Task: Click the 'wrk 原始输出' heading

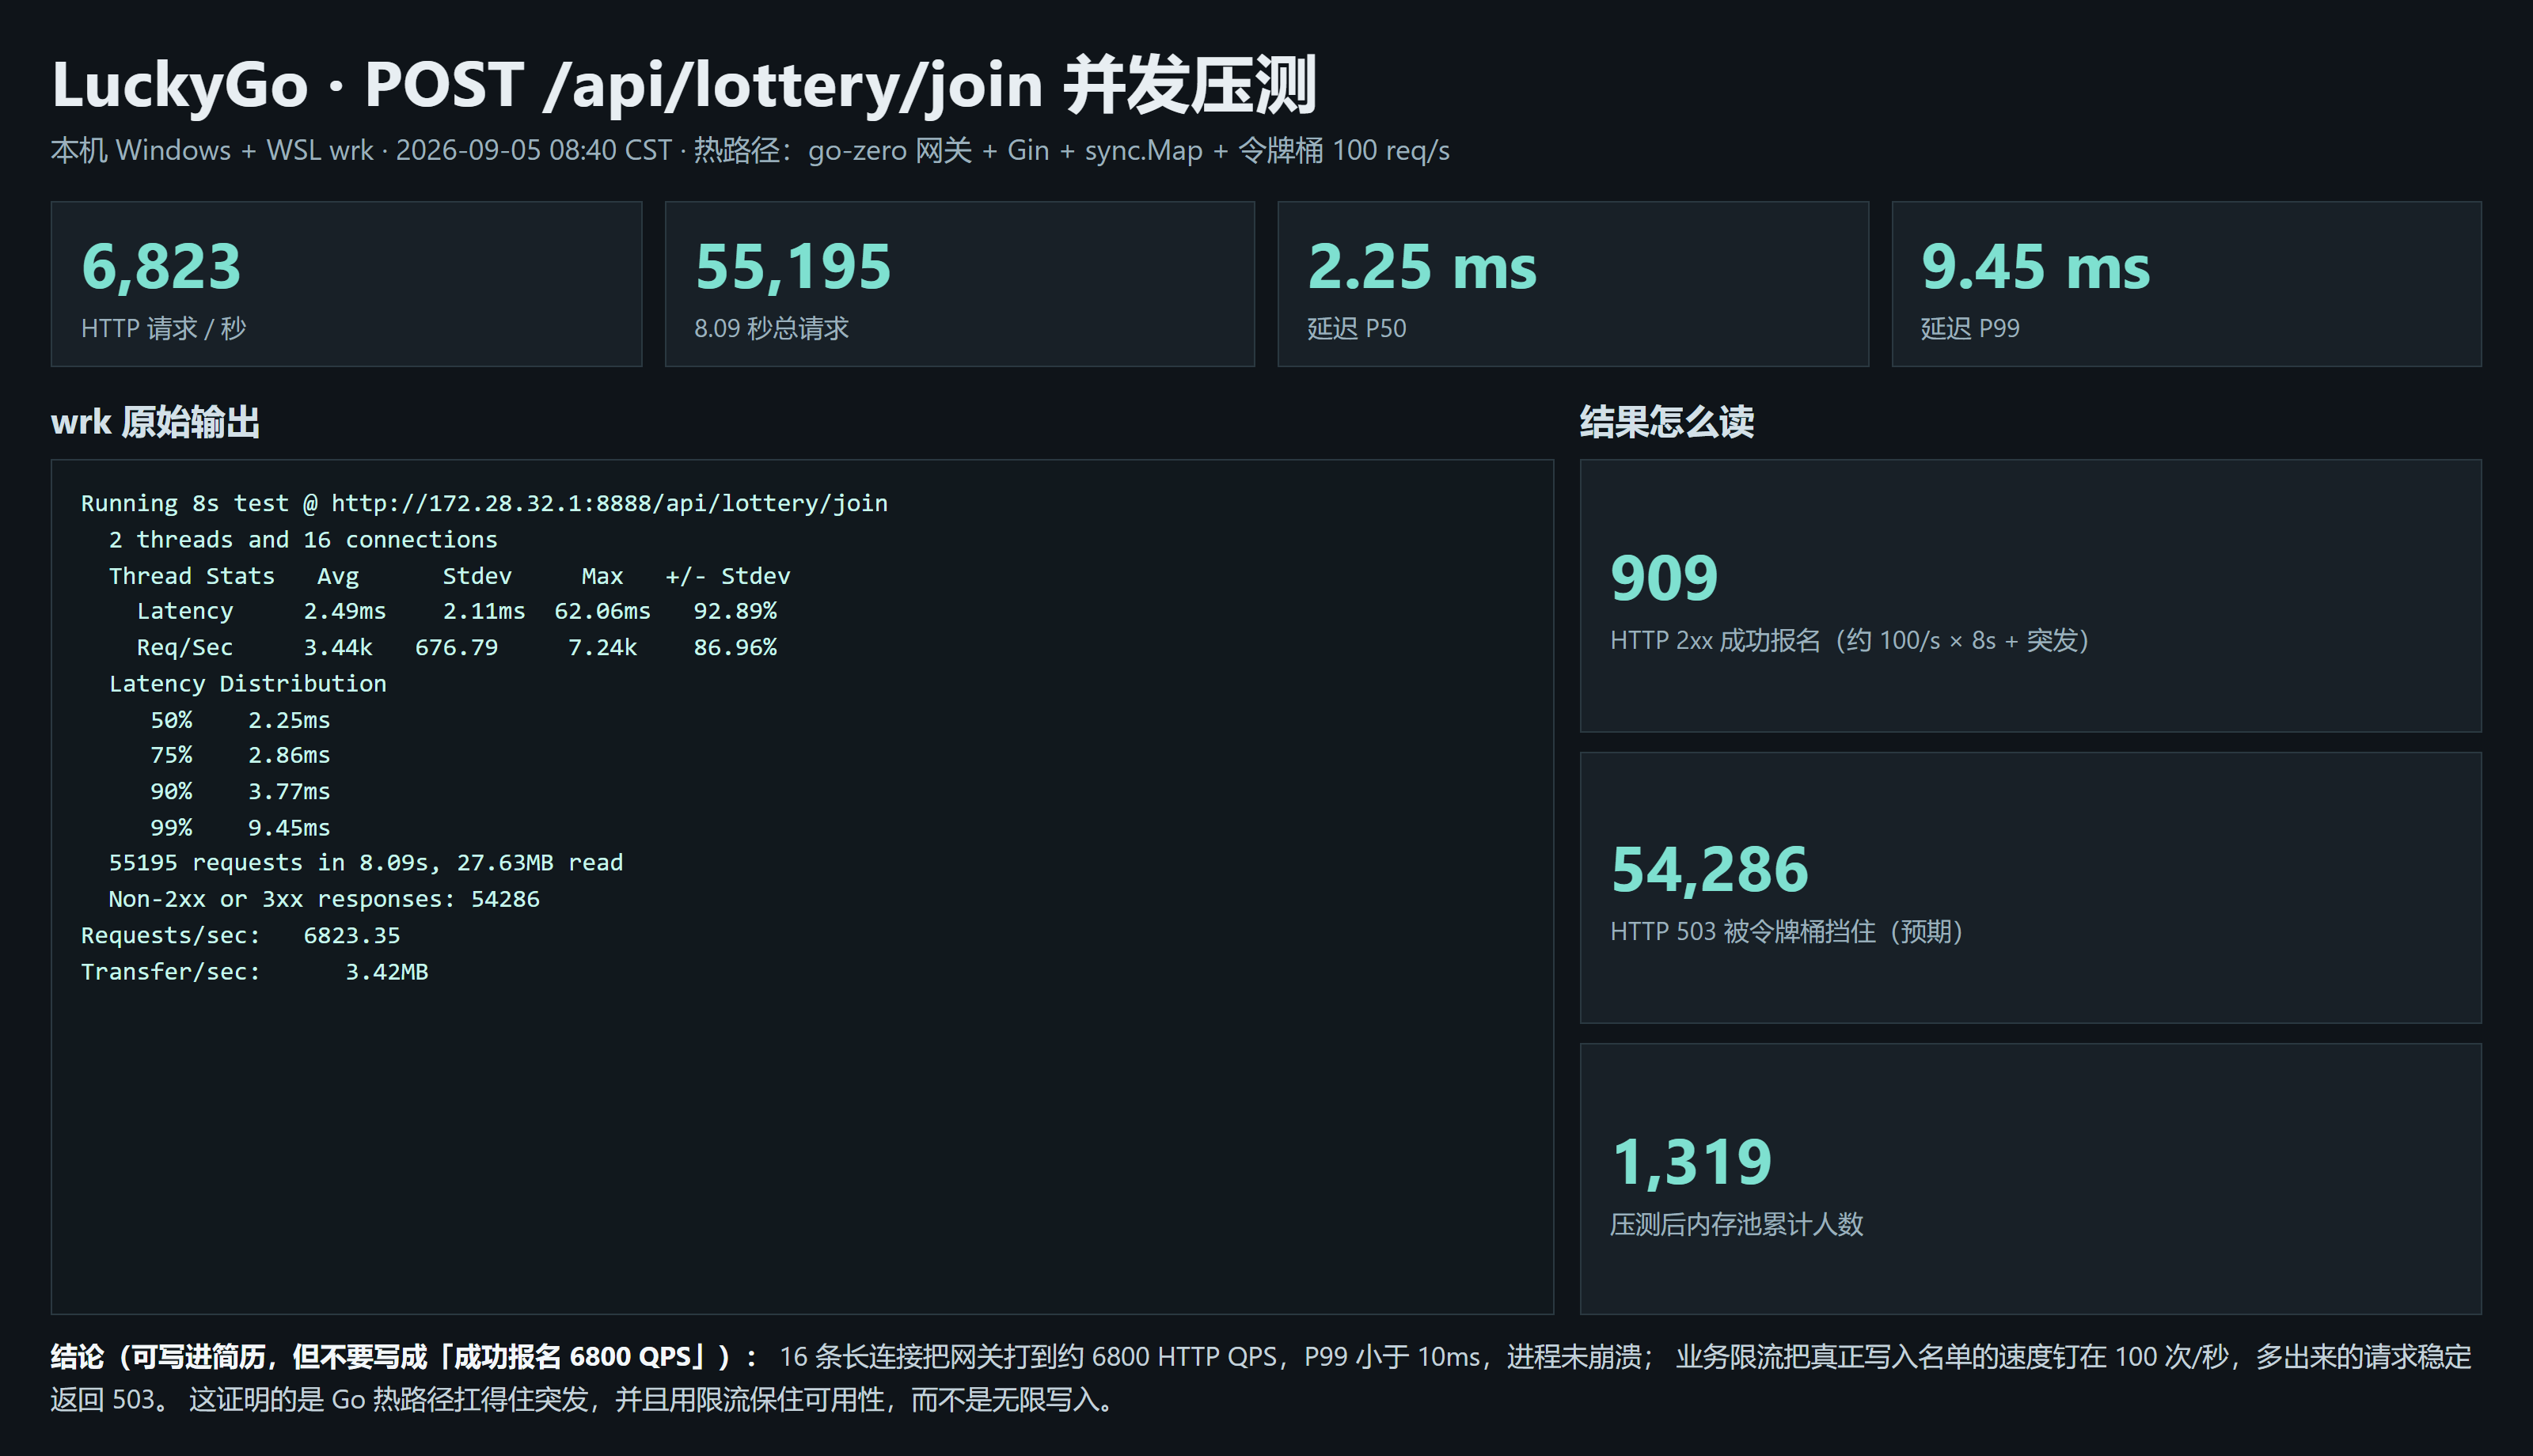Action: pos(155,422)
